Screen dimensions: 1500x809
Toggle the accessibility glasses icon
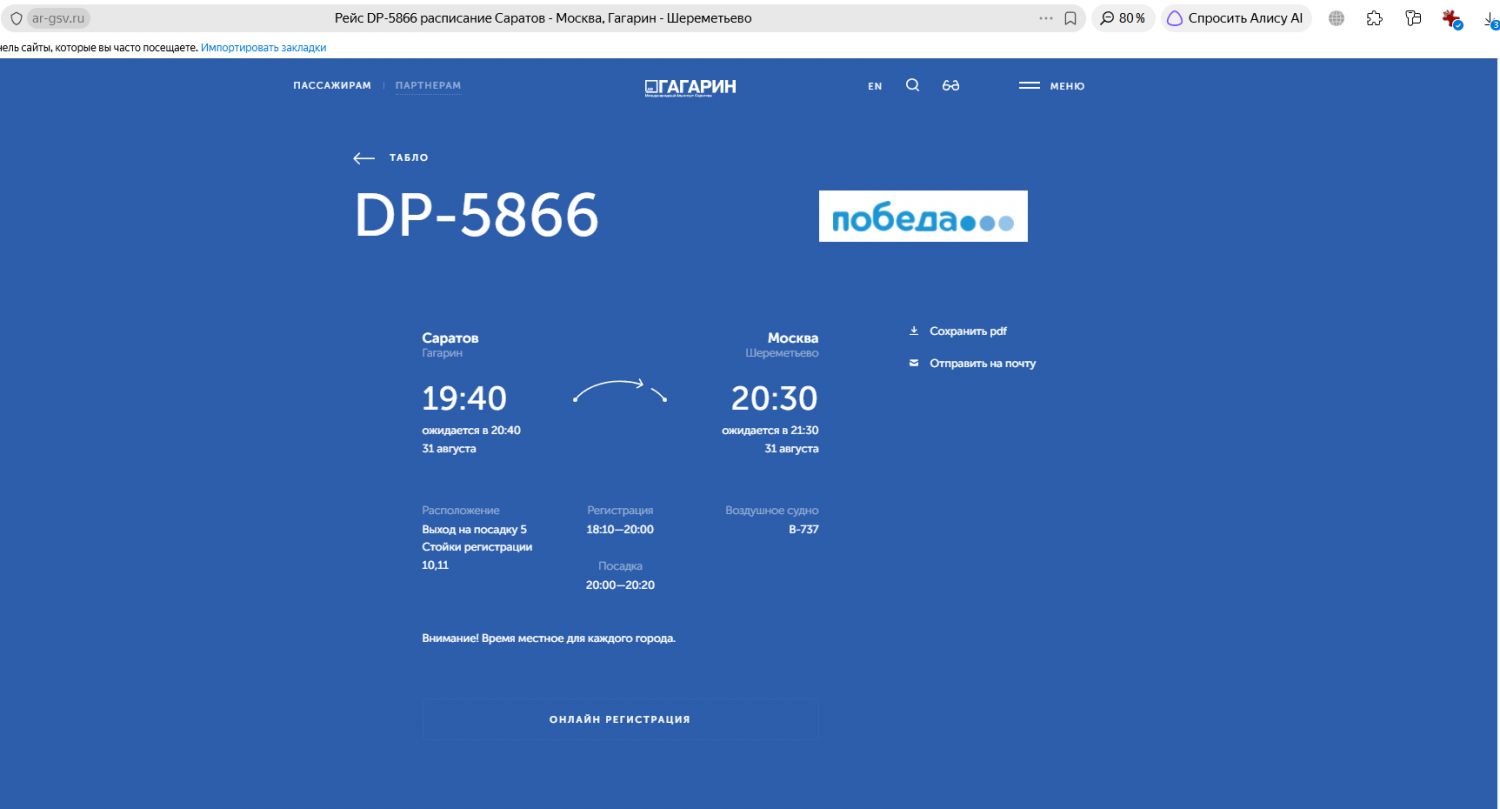pyautogui.click(x=951, y=86)
